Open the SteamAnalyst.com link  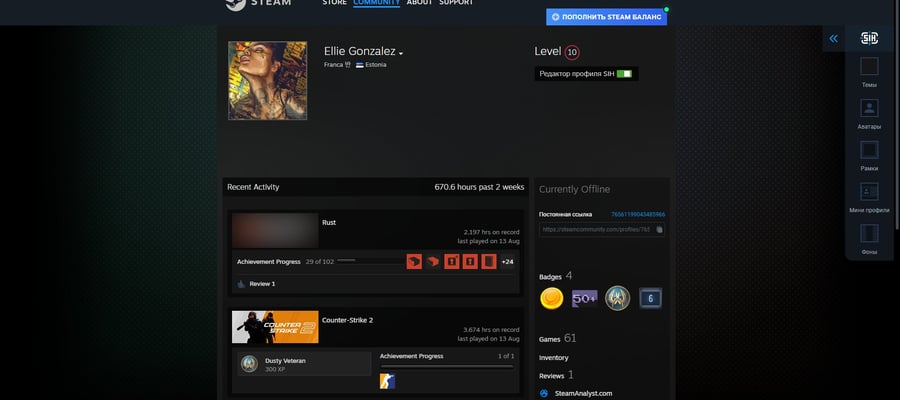tap(583, 394)
